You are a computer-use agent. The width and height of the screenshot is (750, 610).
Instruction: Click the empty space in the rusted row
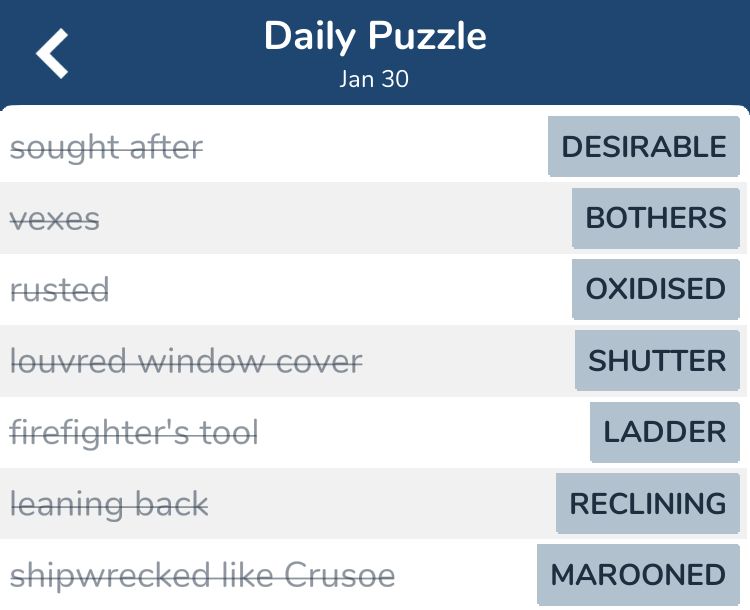(x=340, y=290)
